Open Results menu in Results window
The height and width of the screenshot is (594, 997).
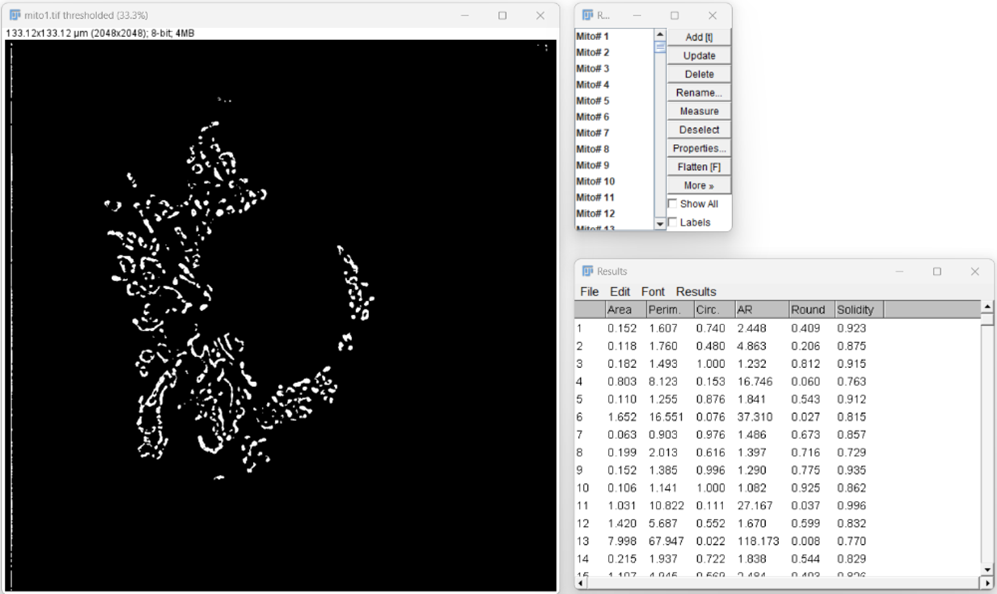click(696, 291)
